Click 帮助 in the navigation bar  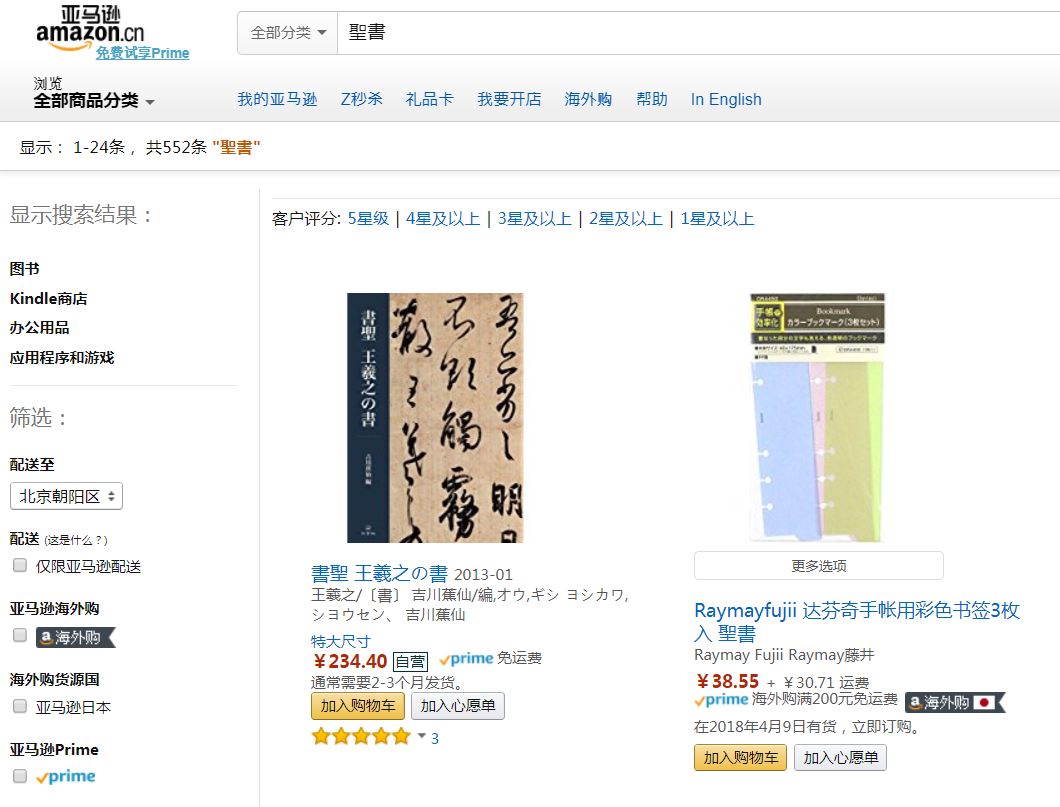652,99
